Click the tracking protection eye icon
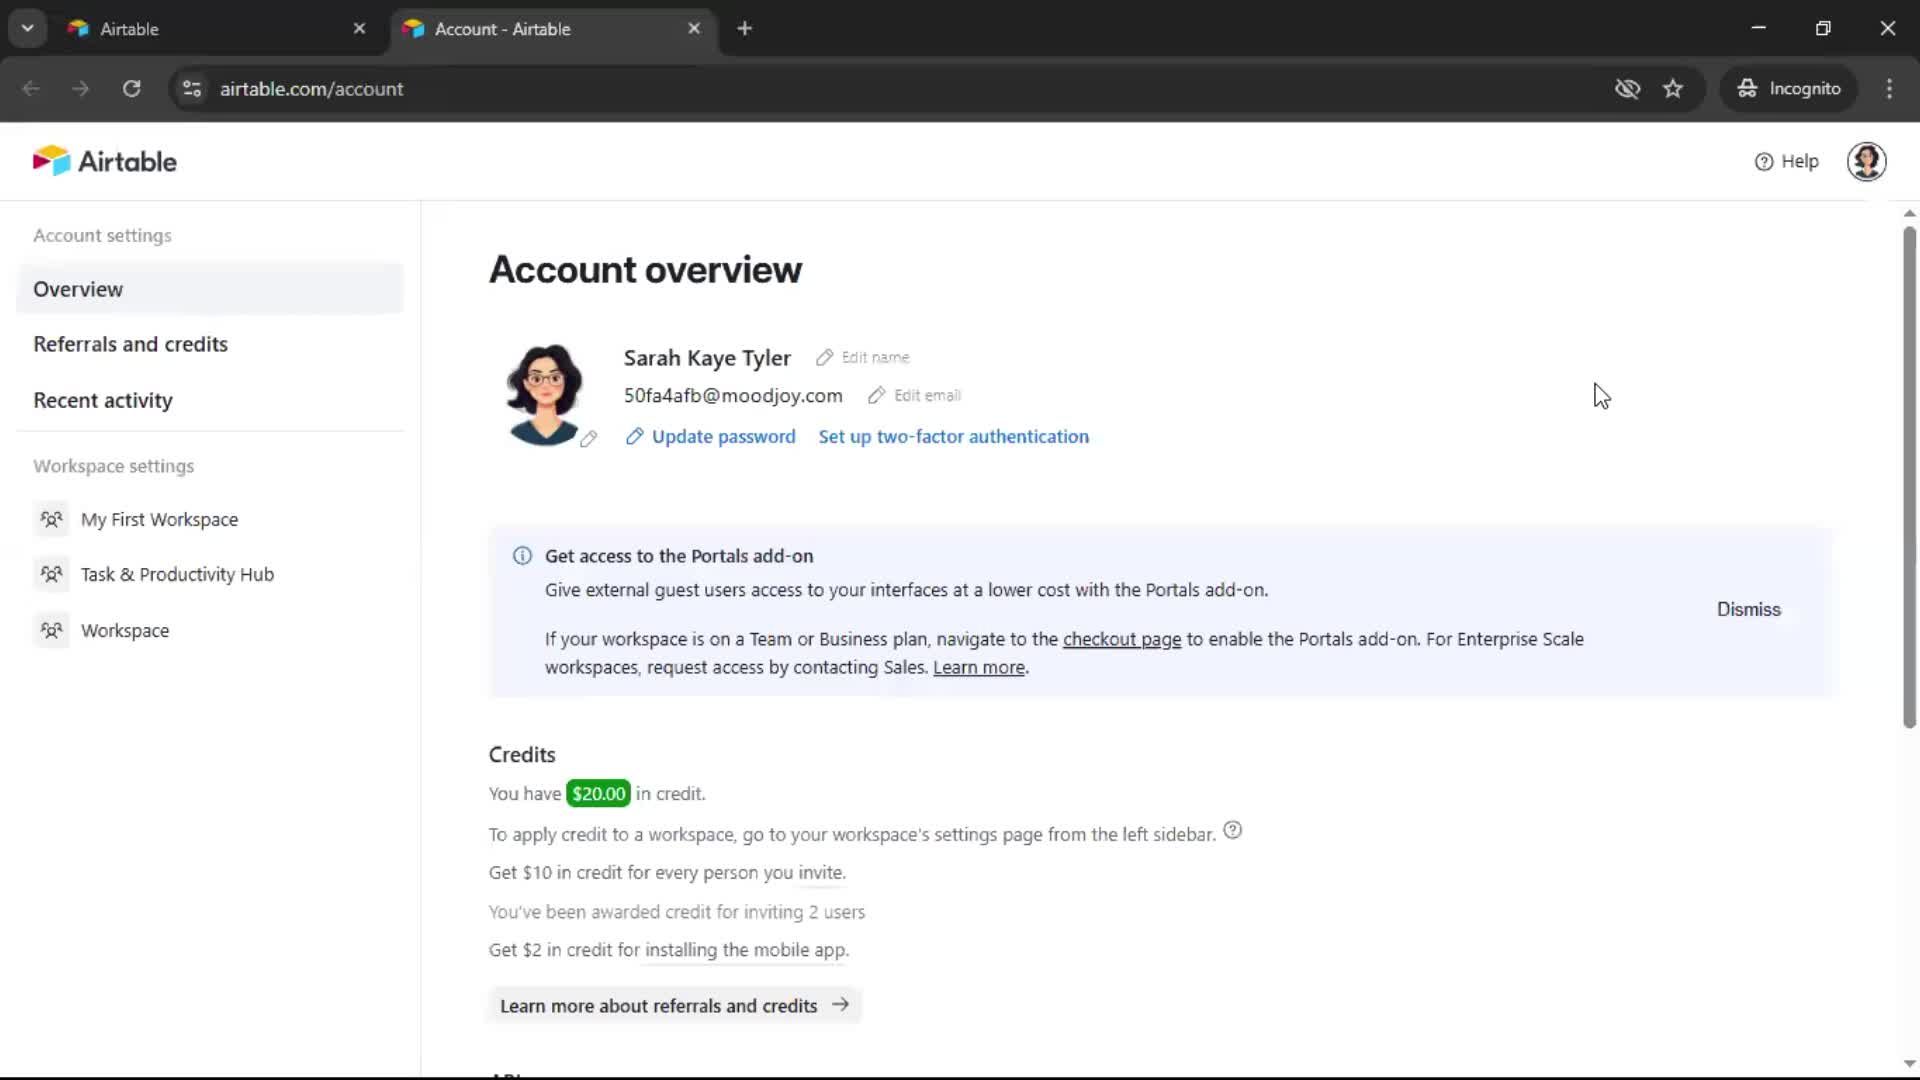Screen dimensions: 1920x1080 pos(1627,89)
